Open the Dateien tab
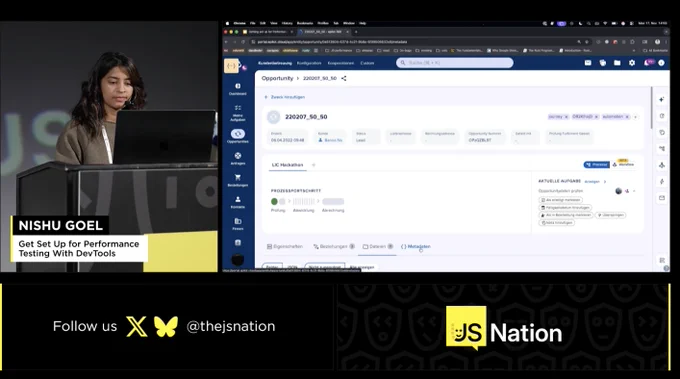Screen dimensions: 680x379 click(378, 246)
